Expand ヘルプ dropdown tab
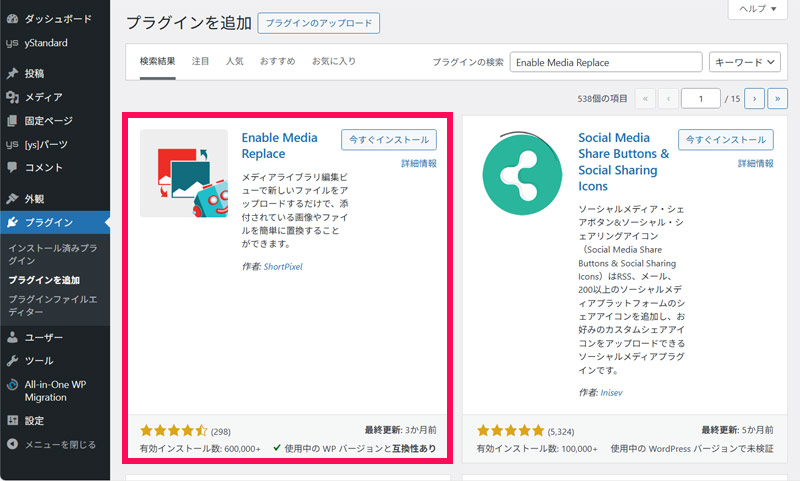Screen dimensions: 800x481 point(758,9)
